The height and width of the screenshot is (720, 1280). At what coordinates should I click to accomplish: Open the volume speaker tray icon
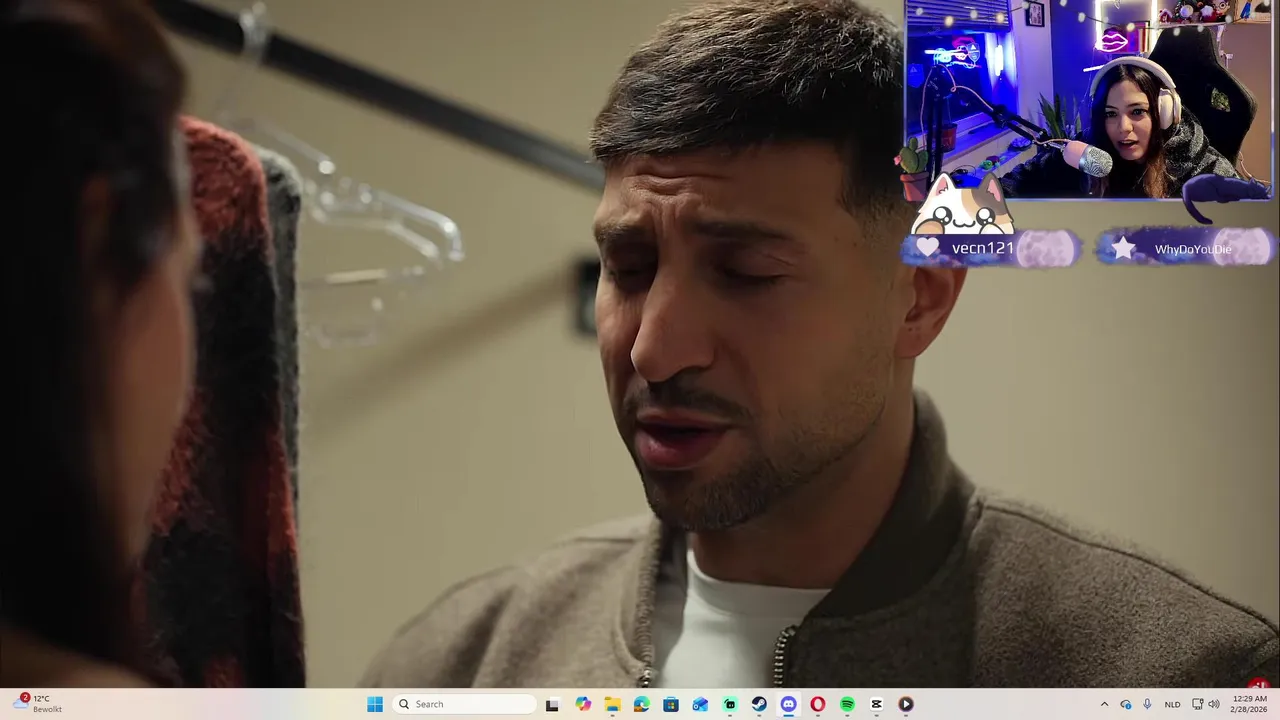[1214, 704]
